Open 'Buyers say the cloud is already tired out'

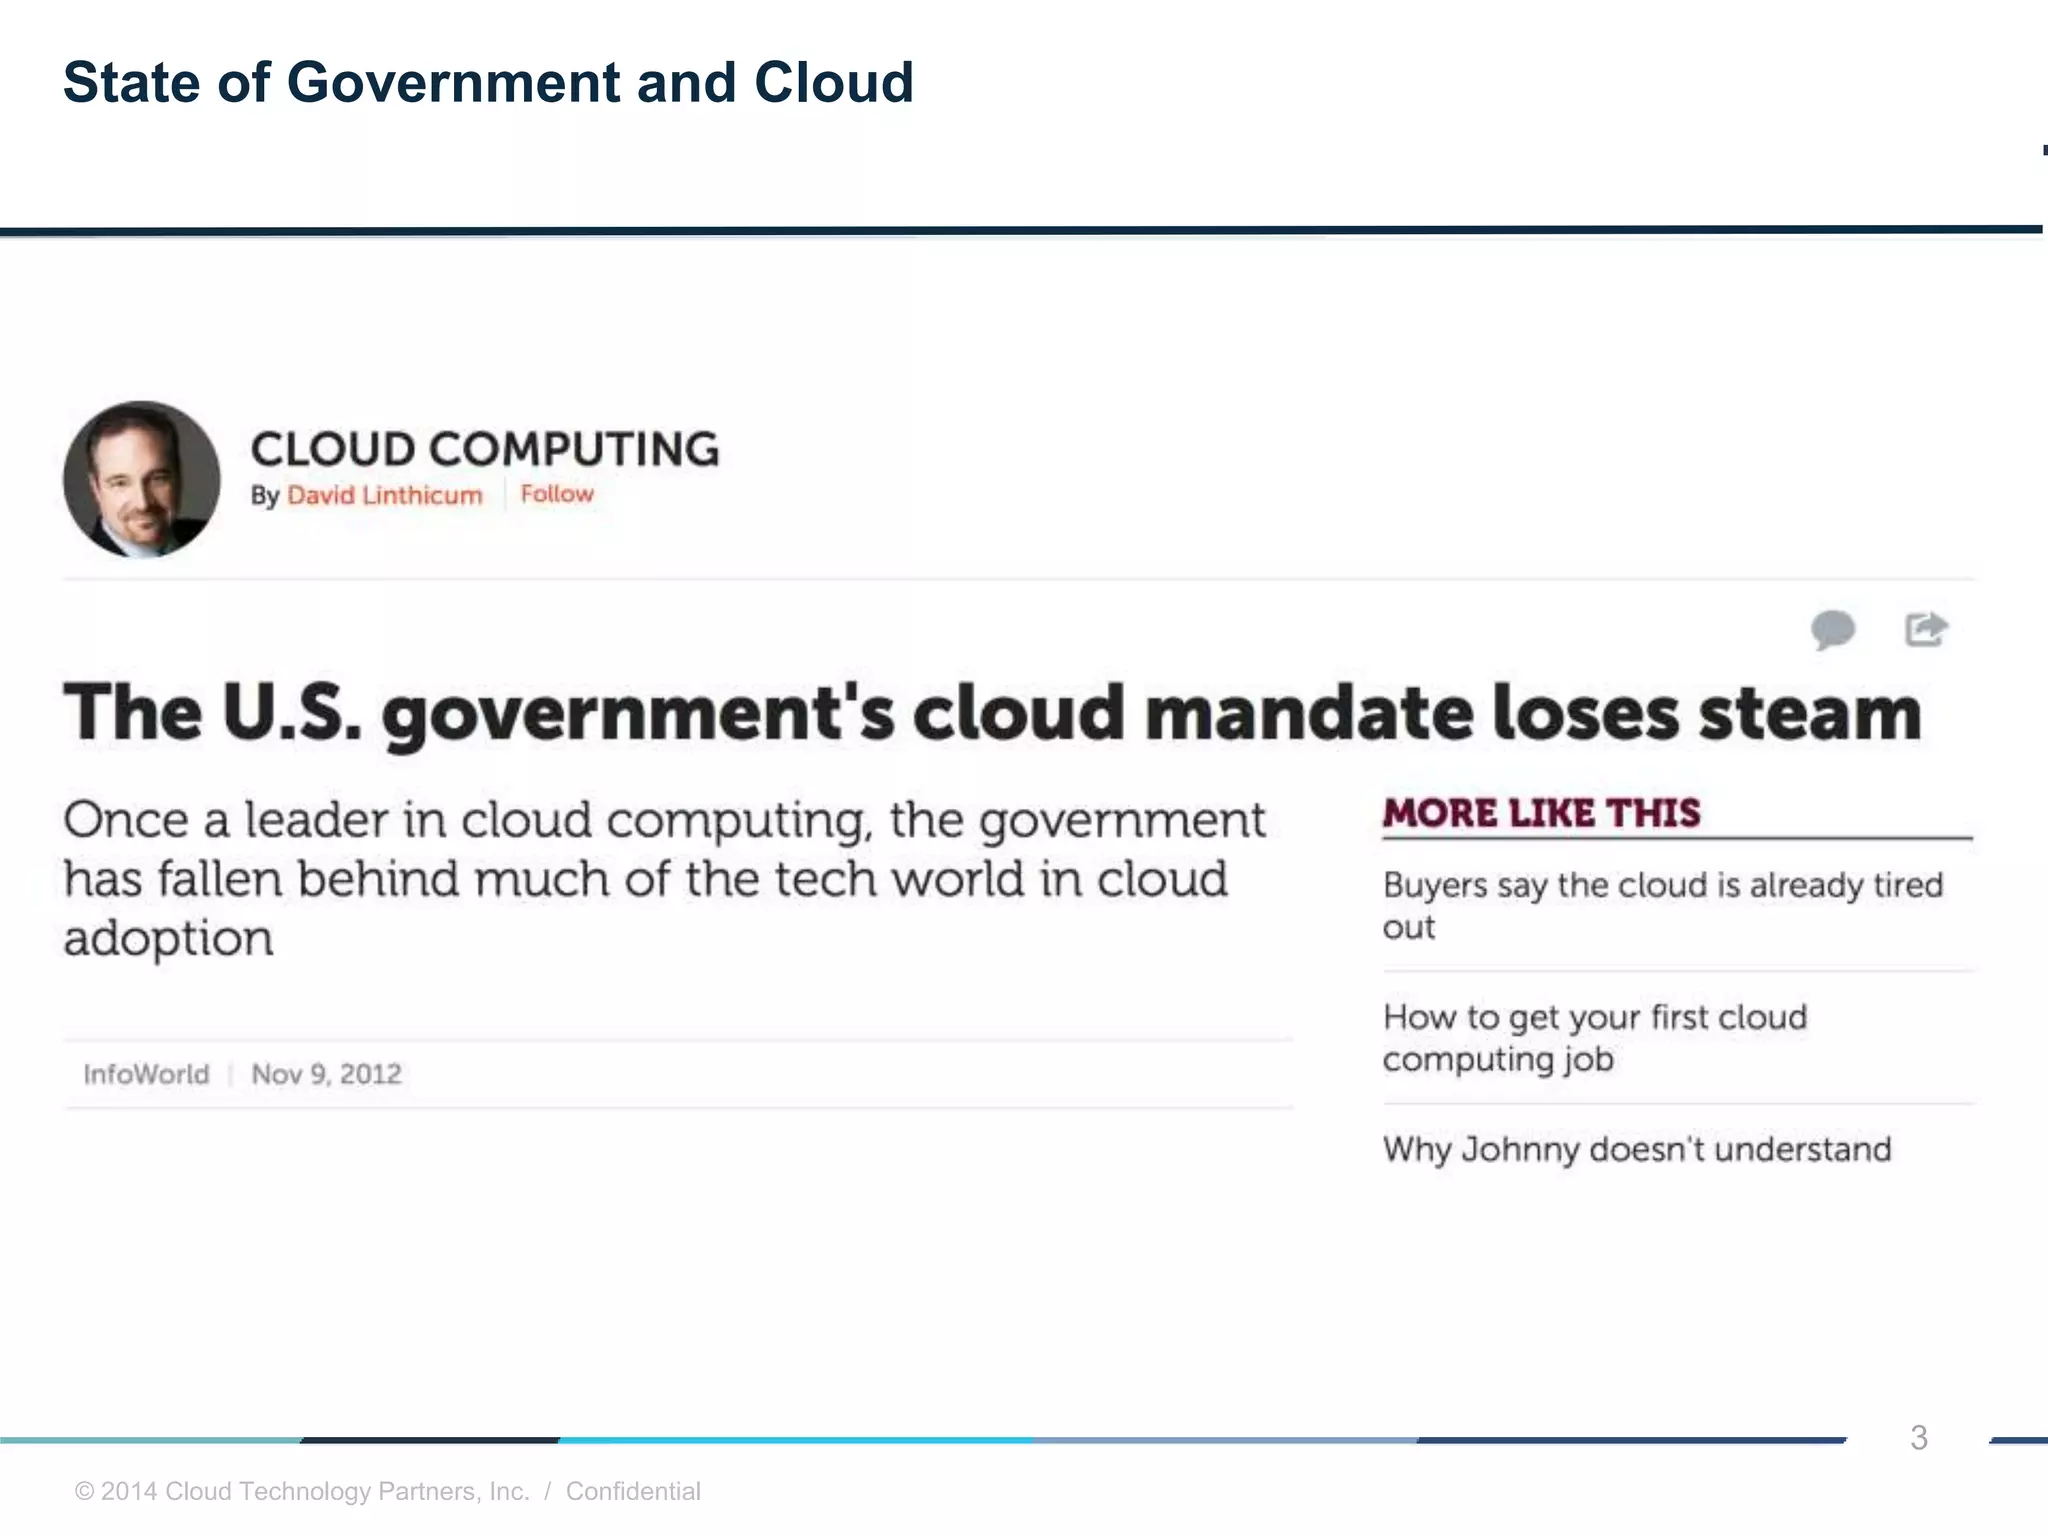pyautogui.click(x=1662, y=906)
